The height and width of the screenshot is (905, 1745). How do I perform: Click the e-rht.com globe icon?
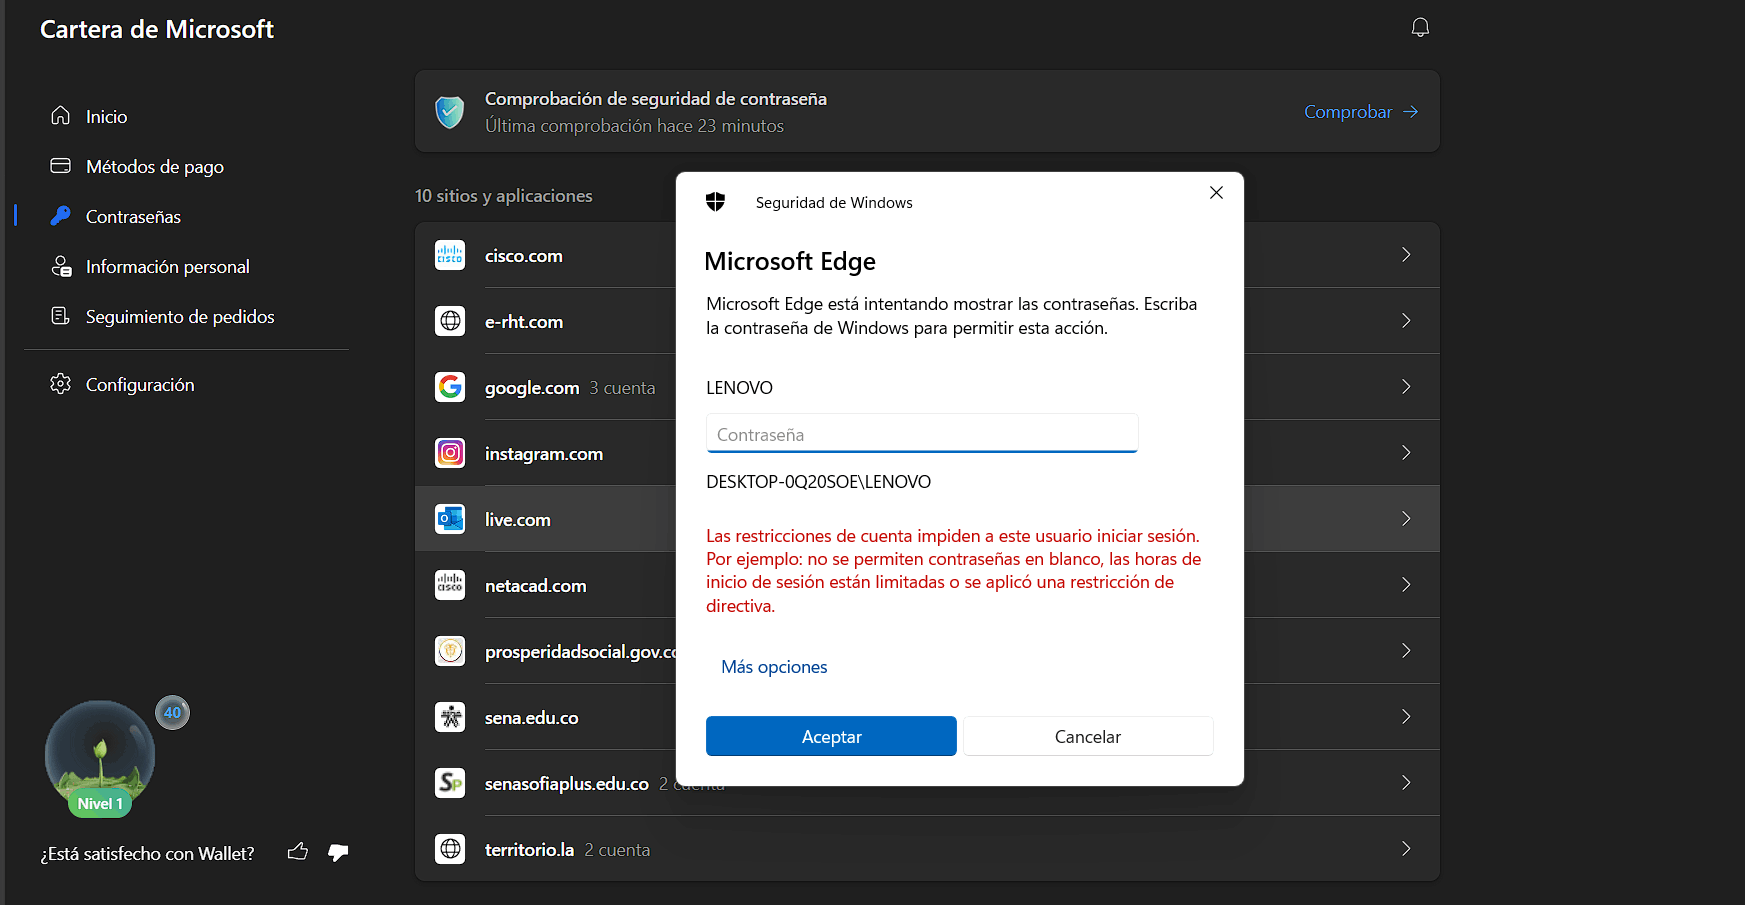point(450,321)
